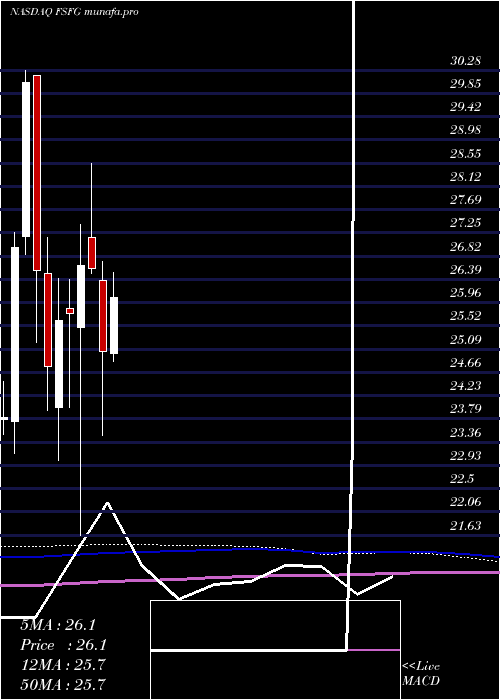The height and width of the screenshot is (700, 500).
Task: Click the <<Live MACD label
Action: (421, 673)
